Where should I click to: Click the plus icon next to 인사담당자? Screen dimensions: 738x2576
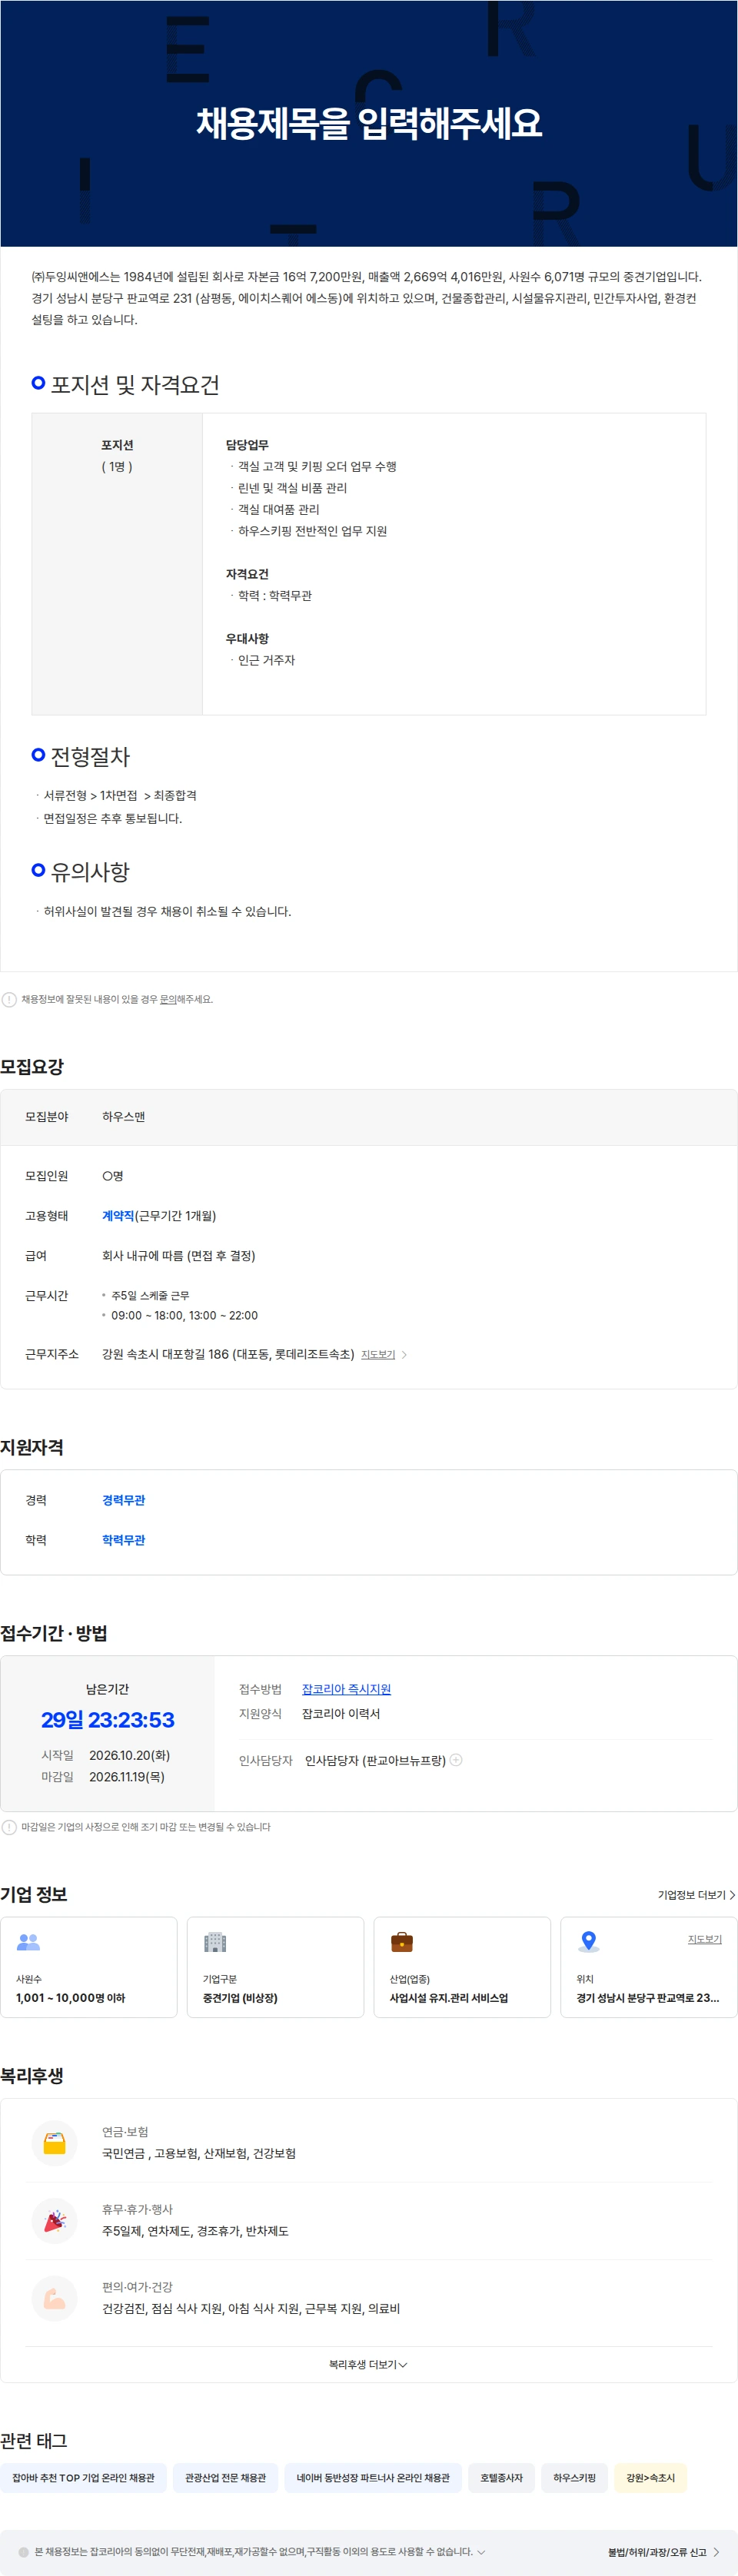coord(456,1760)
